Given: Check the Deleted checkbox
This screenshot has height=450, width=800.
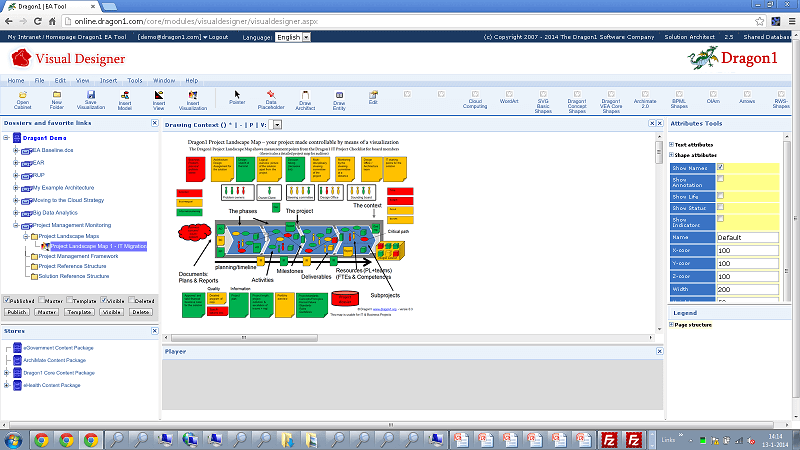Looking at the screenshot, I should pyautogui.click(x=132, y=300).
